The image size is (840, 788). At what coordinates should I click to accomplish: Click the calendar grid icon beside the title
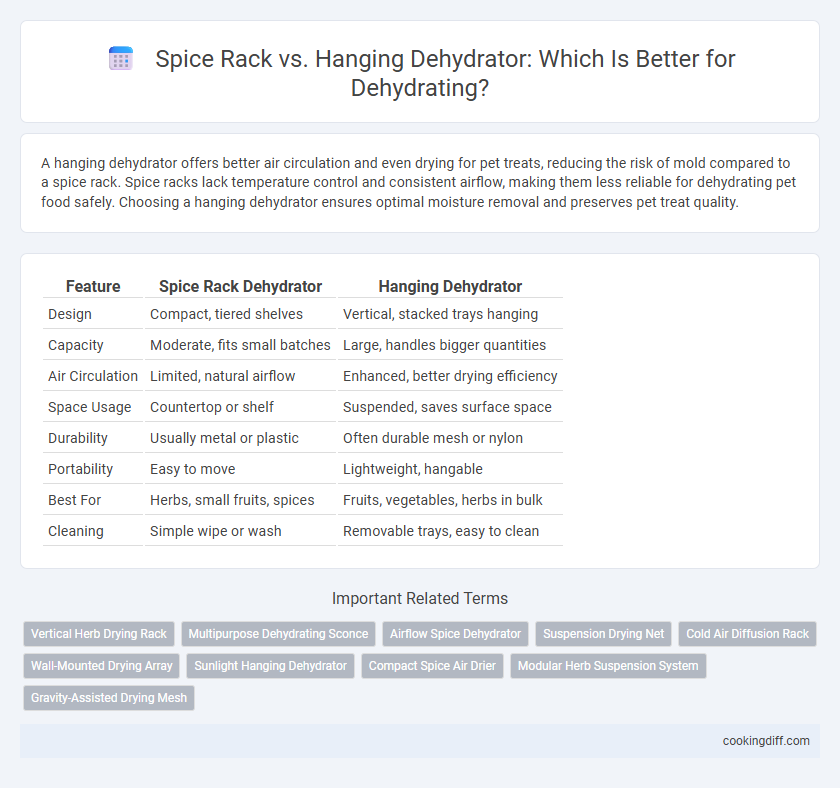click(x=121, y=58)
